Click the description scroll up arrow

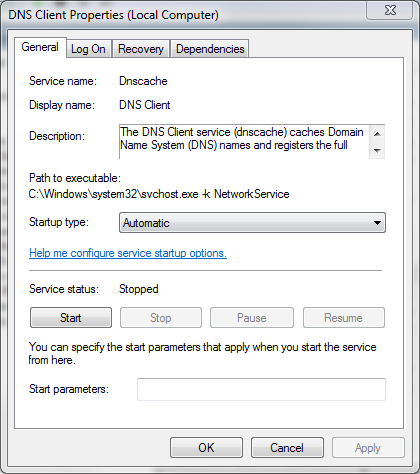tap(377, 134)
